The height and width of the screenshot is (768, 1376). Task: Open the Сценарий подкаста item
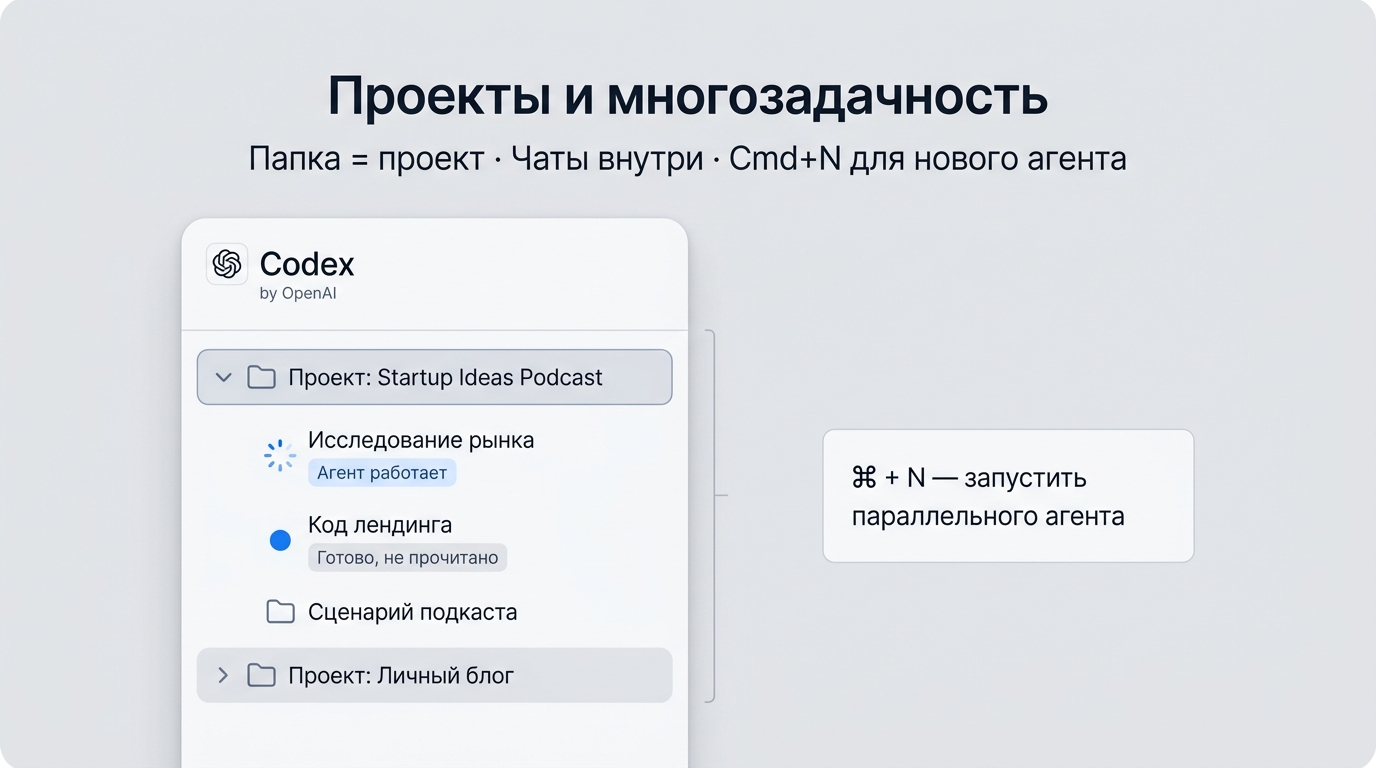pyautogui.click(x=413, y=612)
